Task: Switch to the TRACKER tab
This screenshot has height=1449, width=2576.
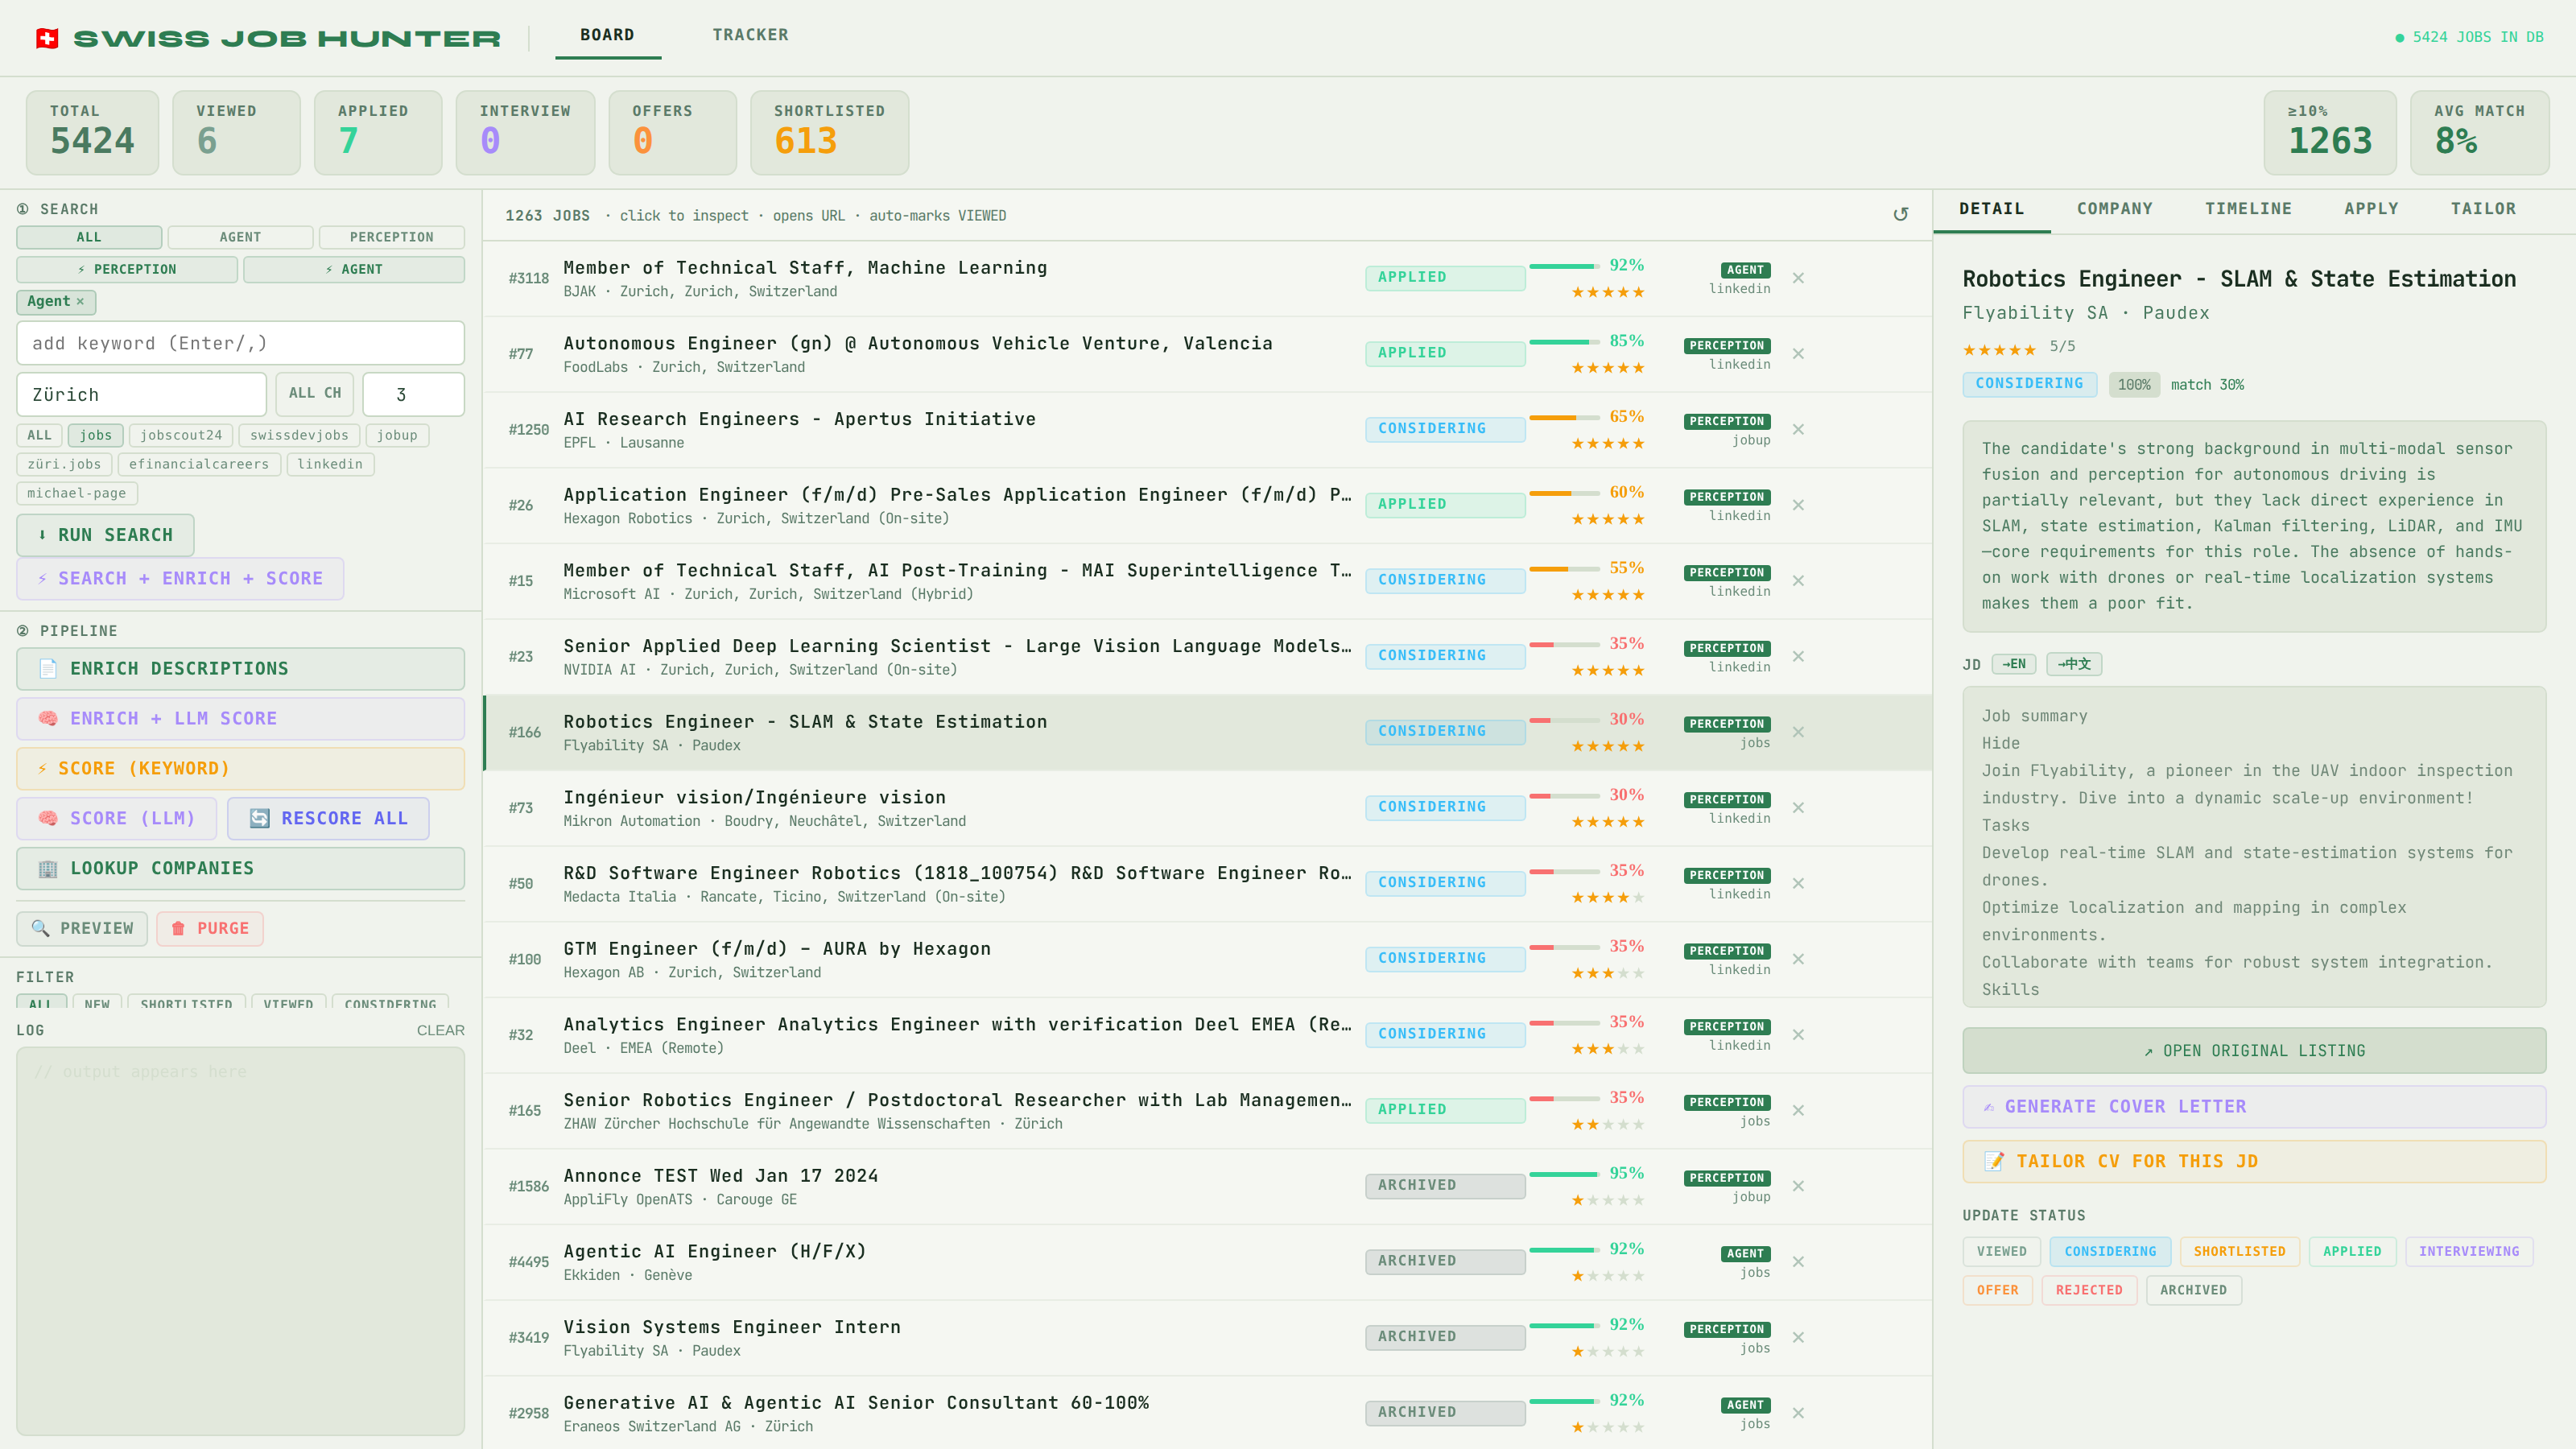Action: pyautogui.click(x=750, y=35)
